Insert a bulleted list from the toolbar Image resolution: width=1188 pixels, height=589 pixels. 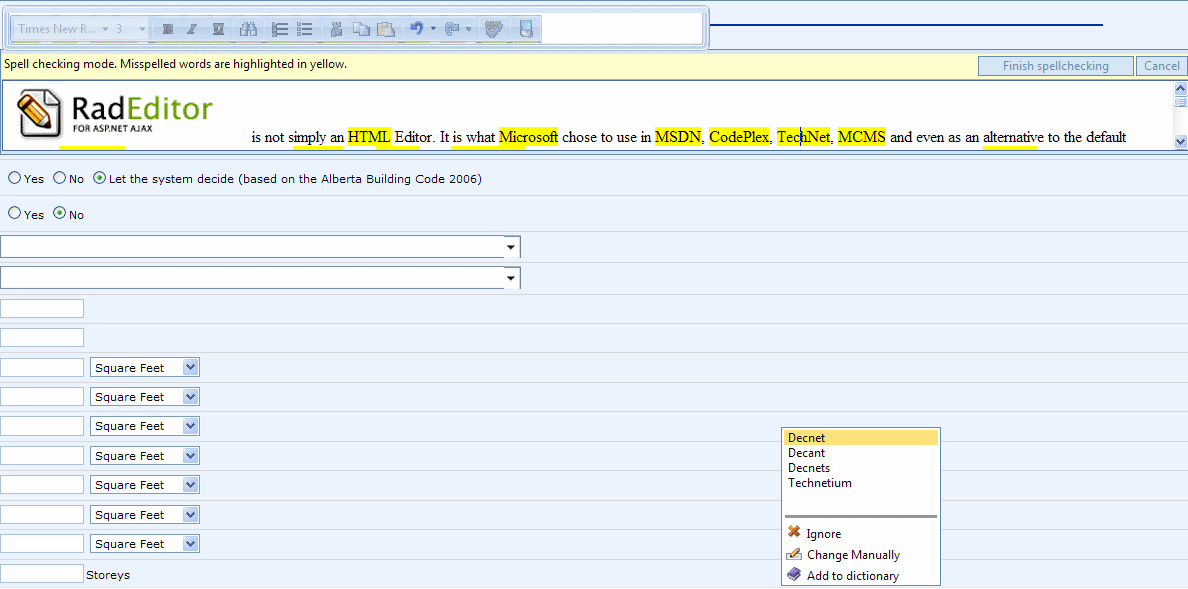tap(305, 29)
